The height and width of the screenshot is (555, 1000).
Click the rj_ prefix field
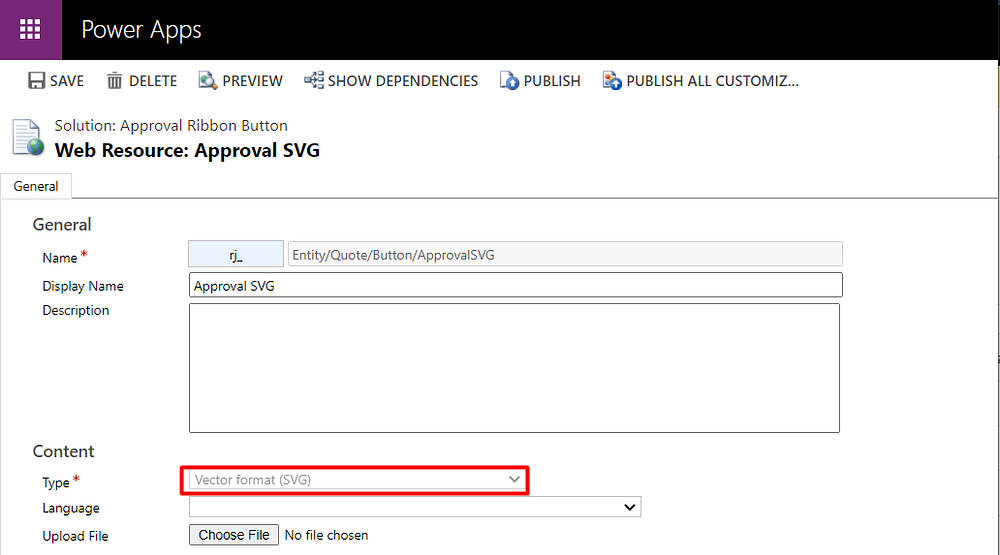(x=236, y=254)
